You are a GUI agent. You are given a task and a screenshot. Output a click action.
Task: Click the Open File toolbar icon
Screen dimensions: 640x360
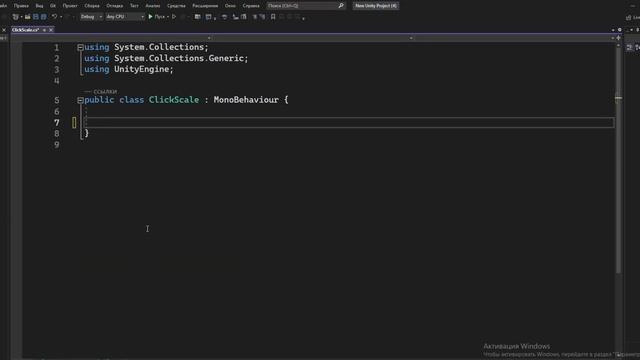(28, 17)
